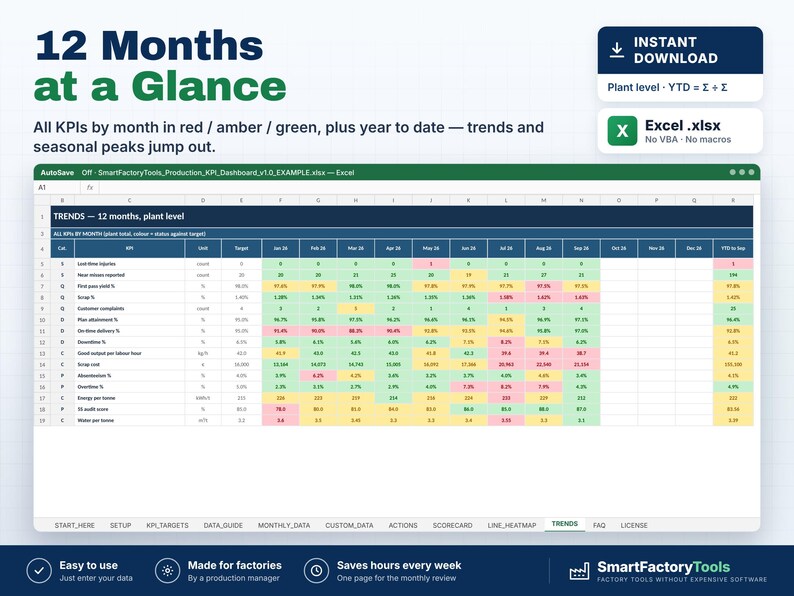794x596 pixels.
Task: Click the A1 name box
Action: pos(57,187)
